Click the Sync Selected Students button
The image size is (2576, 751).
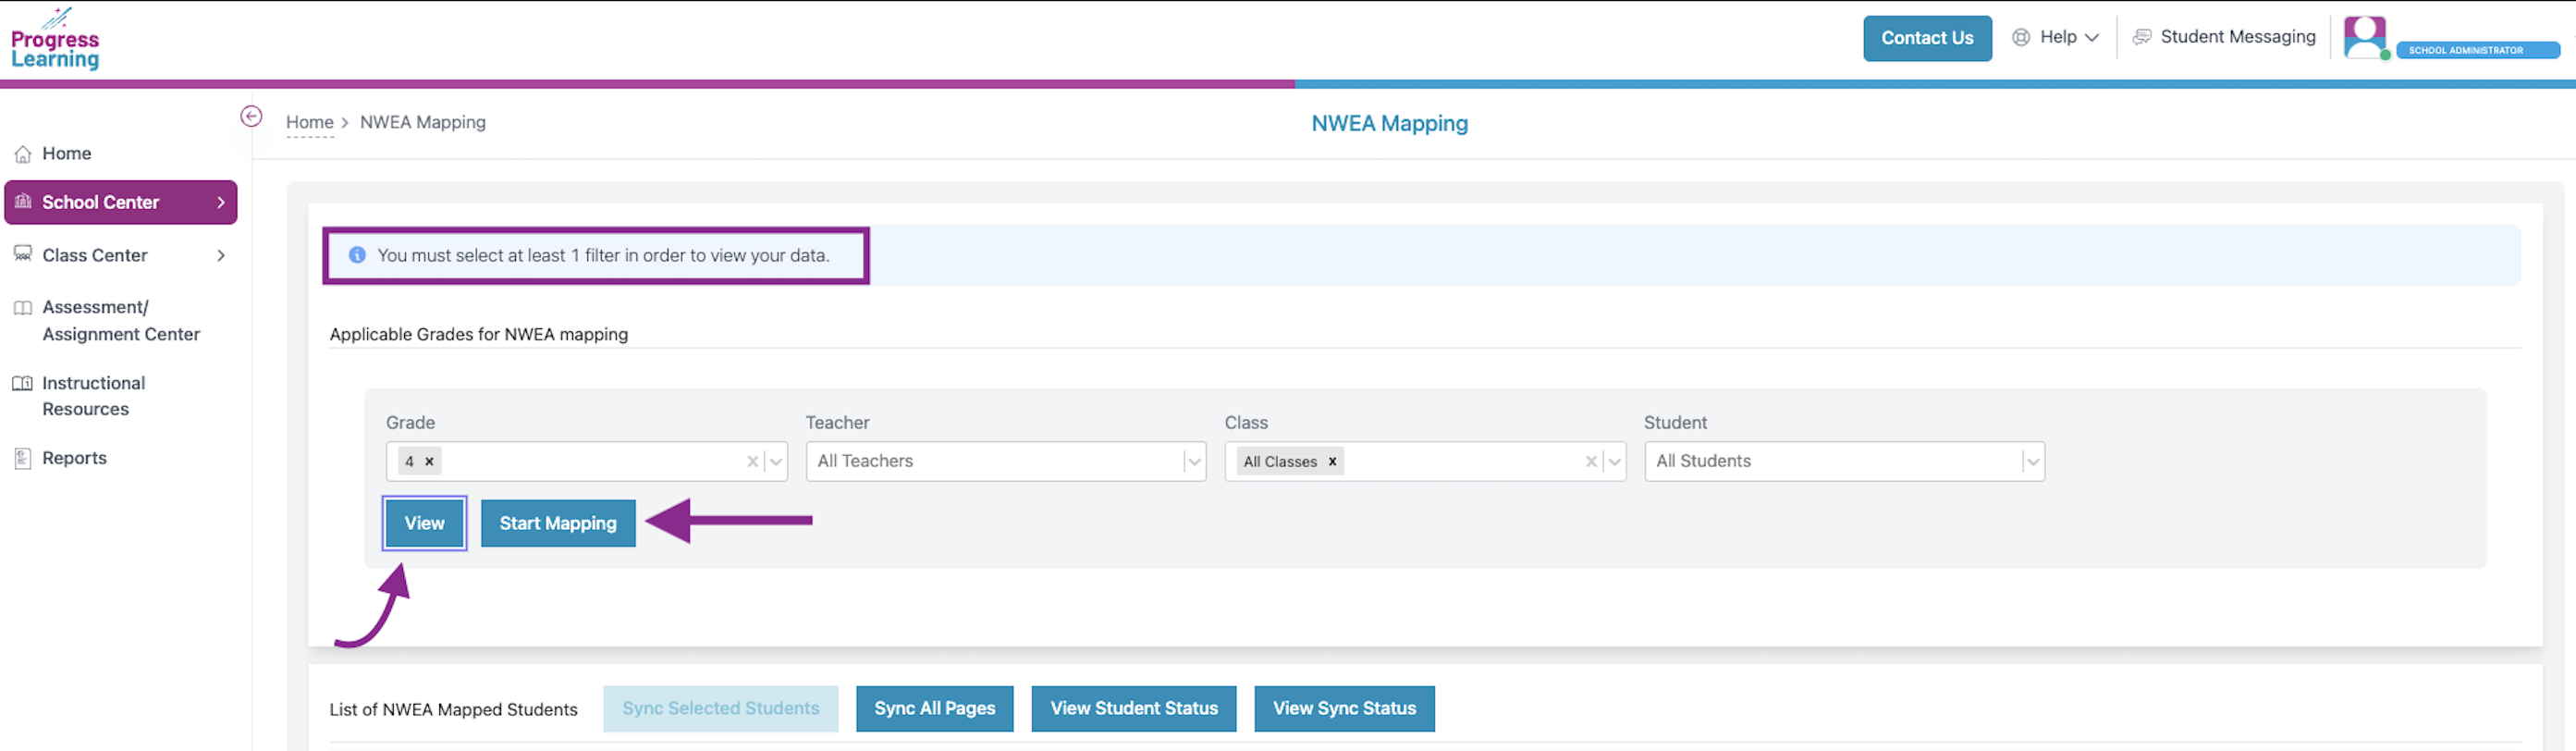pos(720,709)
